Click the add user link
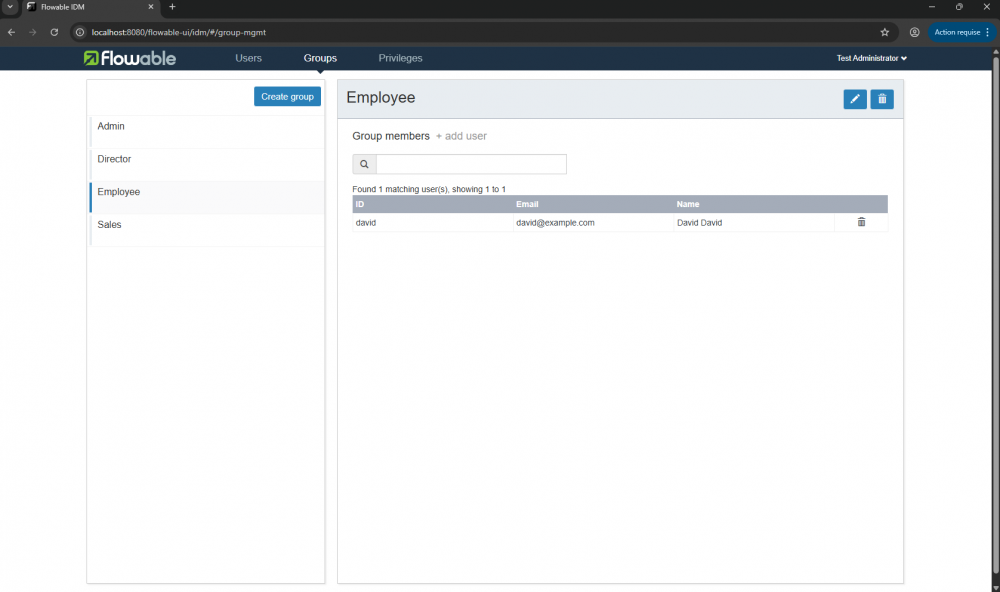This screenshot has width=1000, height=592. coord(461,136)
